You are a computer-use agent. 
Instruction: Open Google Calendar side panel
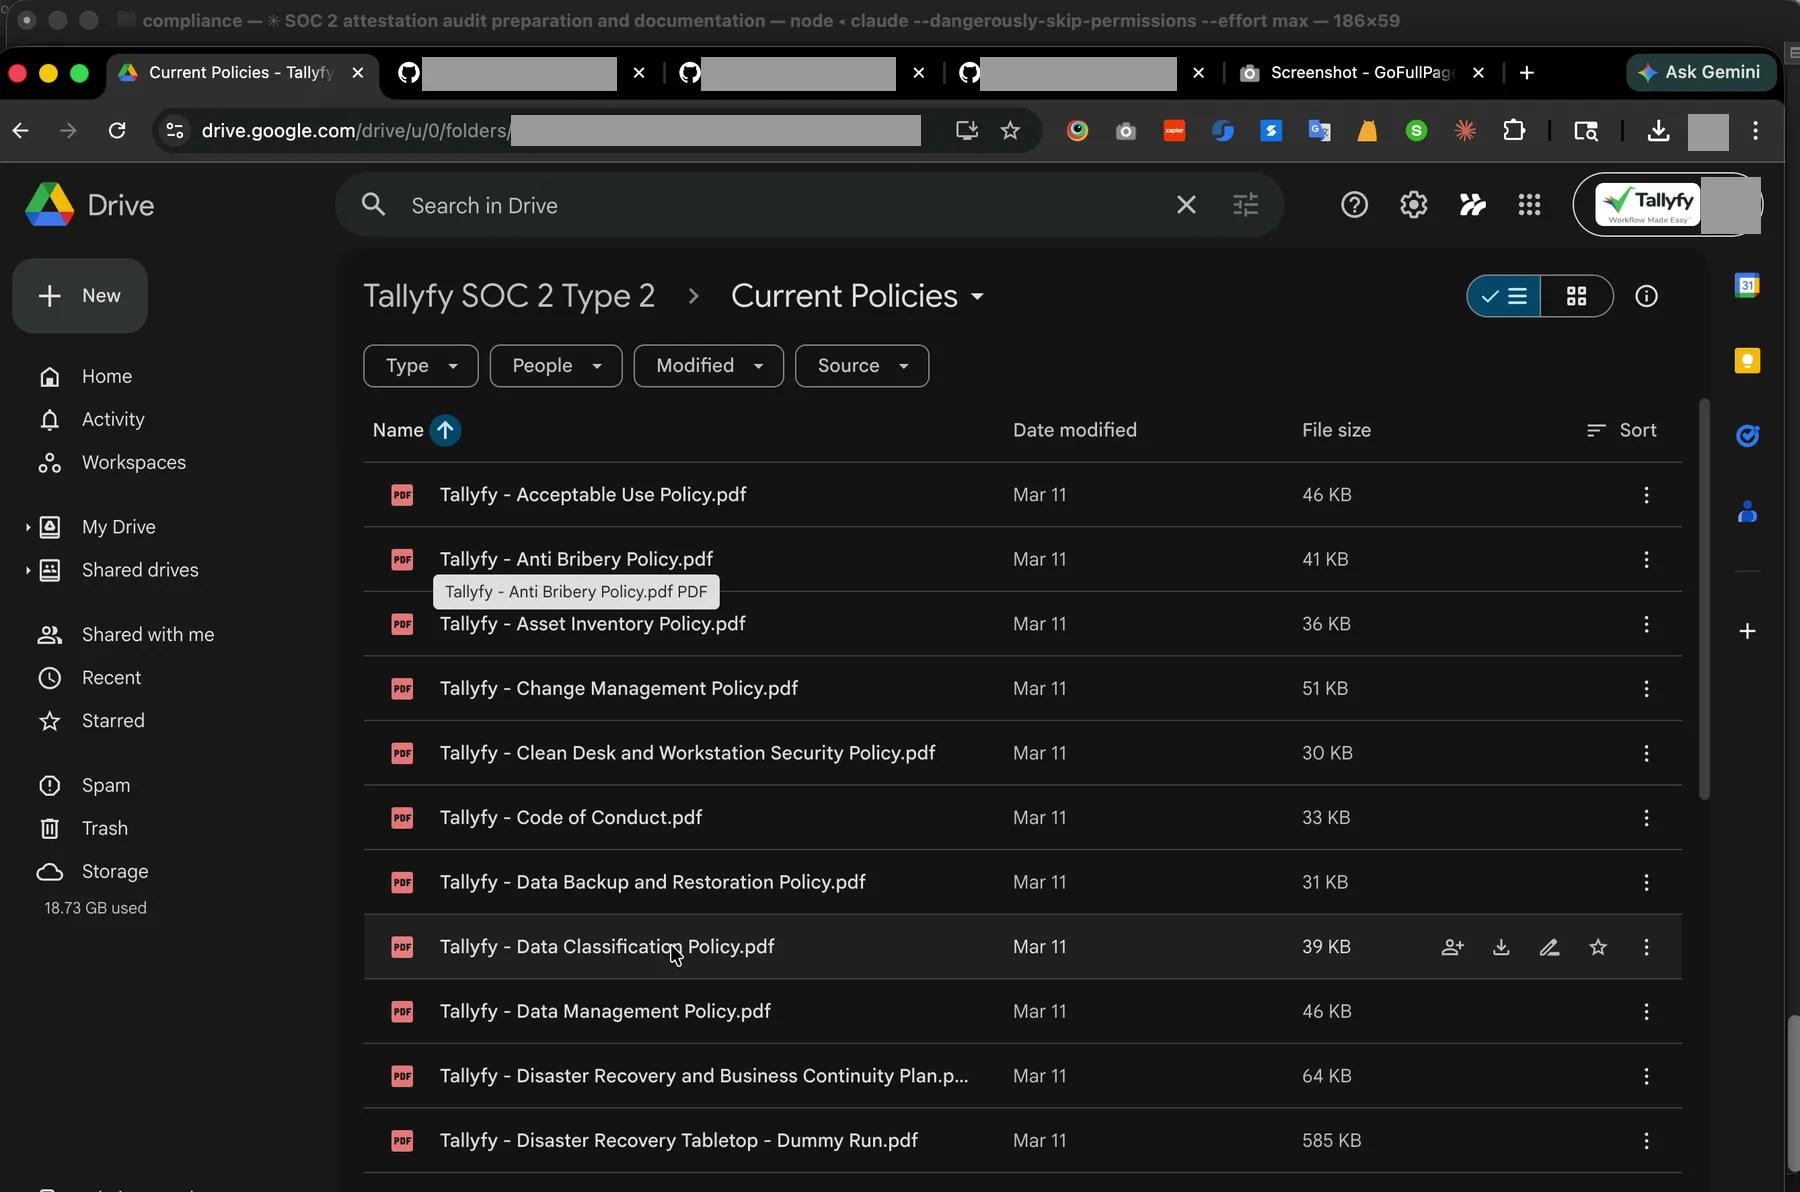(x=1747, y=285)
